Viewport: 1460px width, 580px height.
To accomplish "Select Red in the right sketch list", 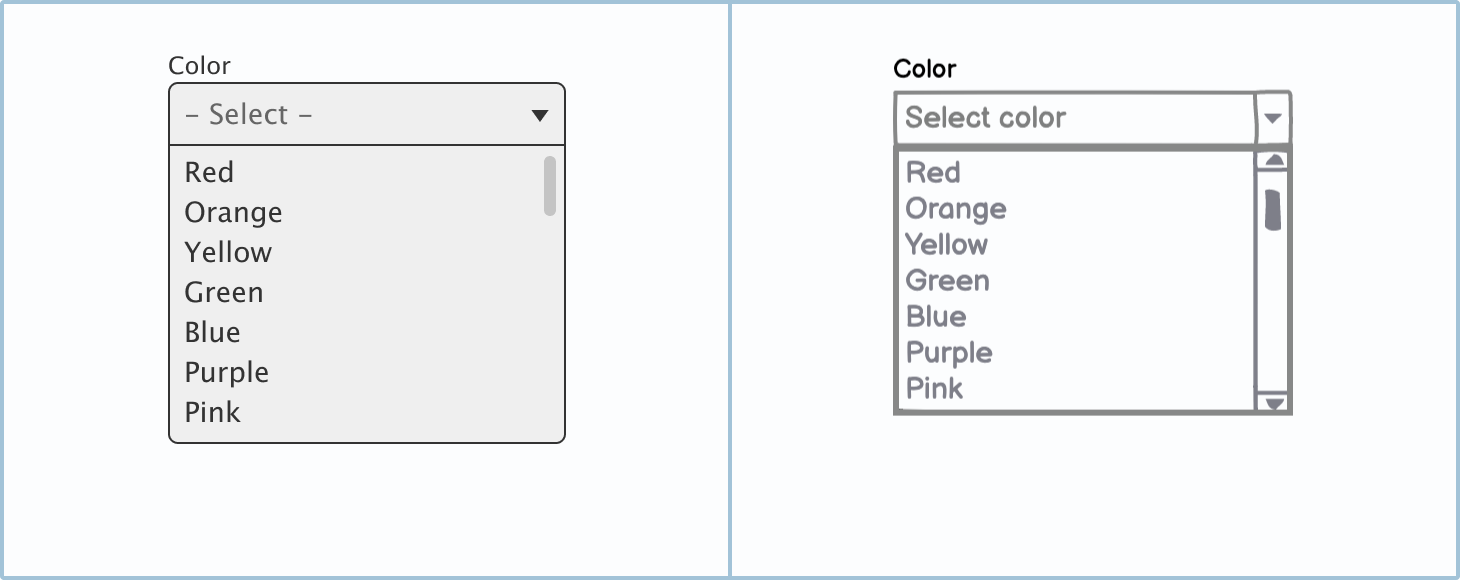I will 933,172.
